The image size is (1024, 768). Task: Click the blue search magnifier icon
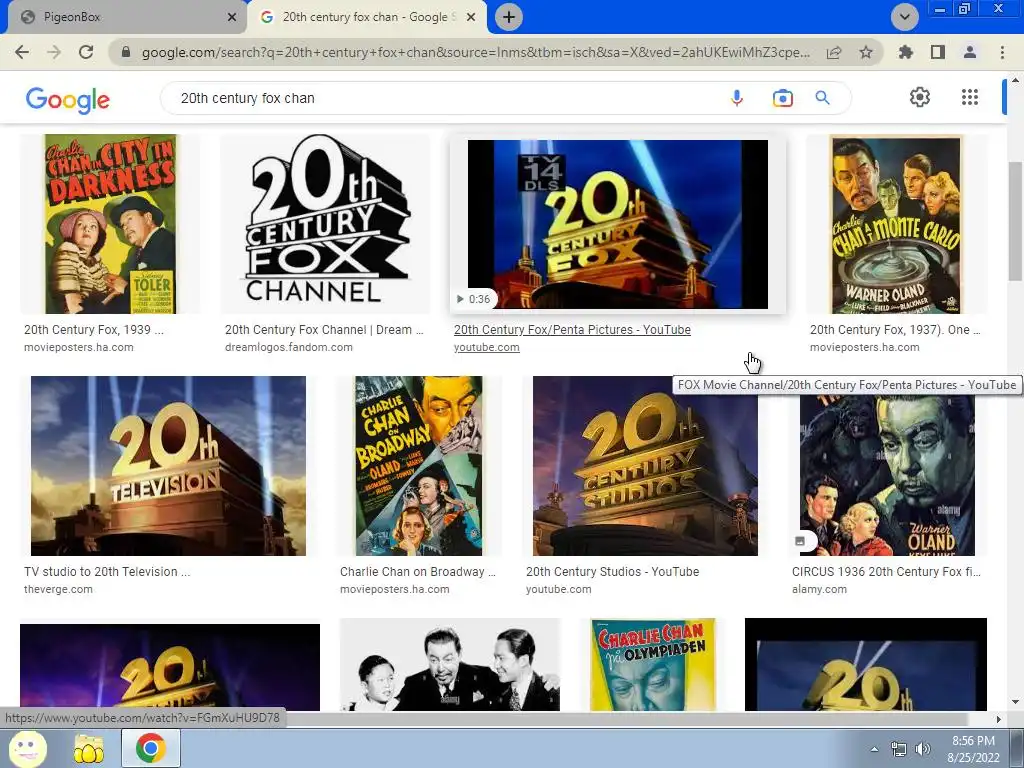tap(822, 98)
